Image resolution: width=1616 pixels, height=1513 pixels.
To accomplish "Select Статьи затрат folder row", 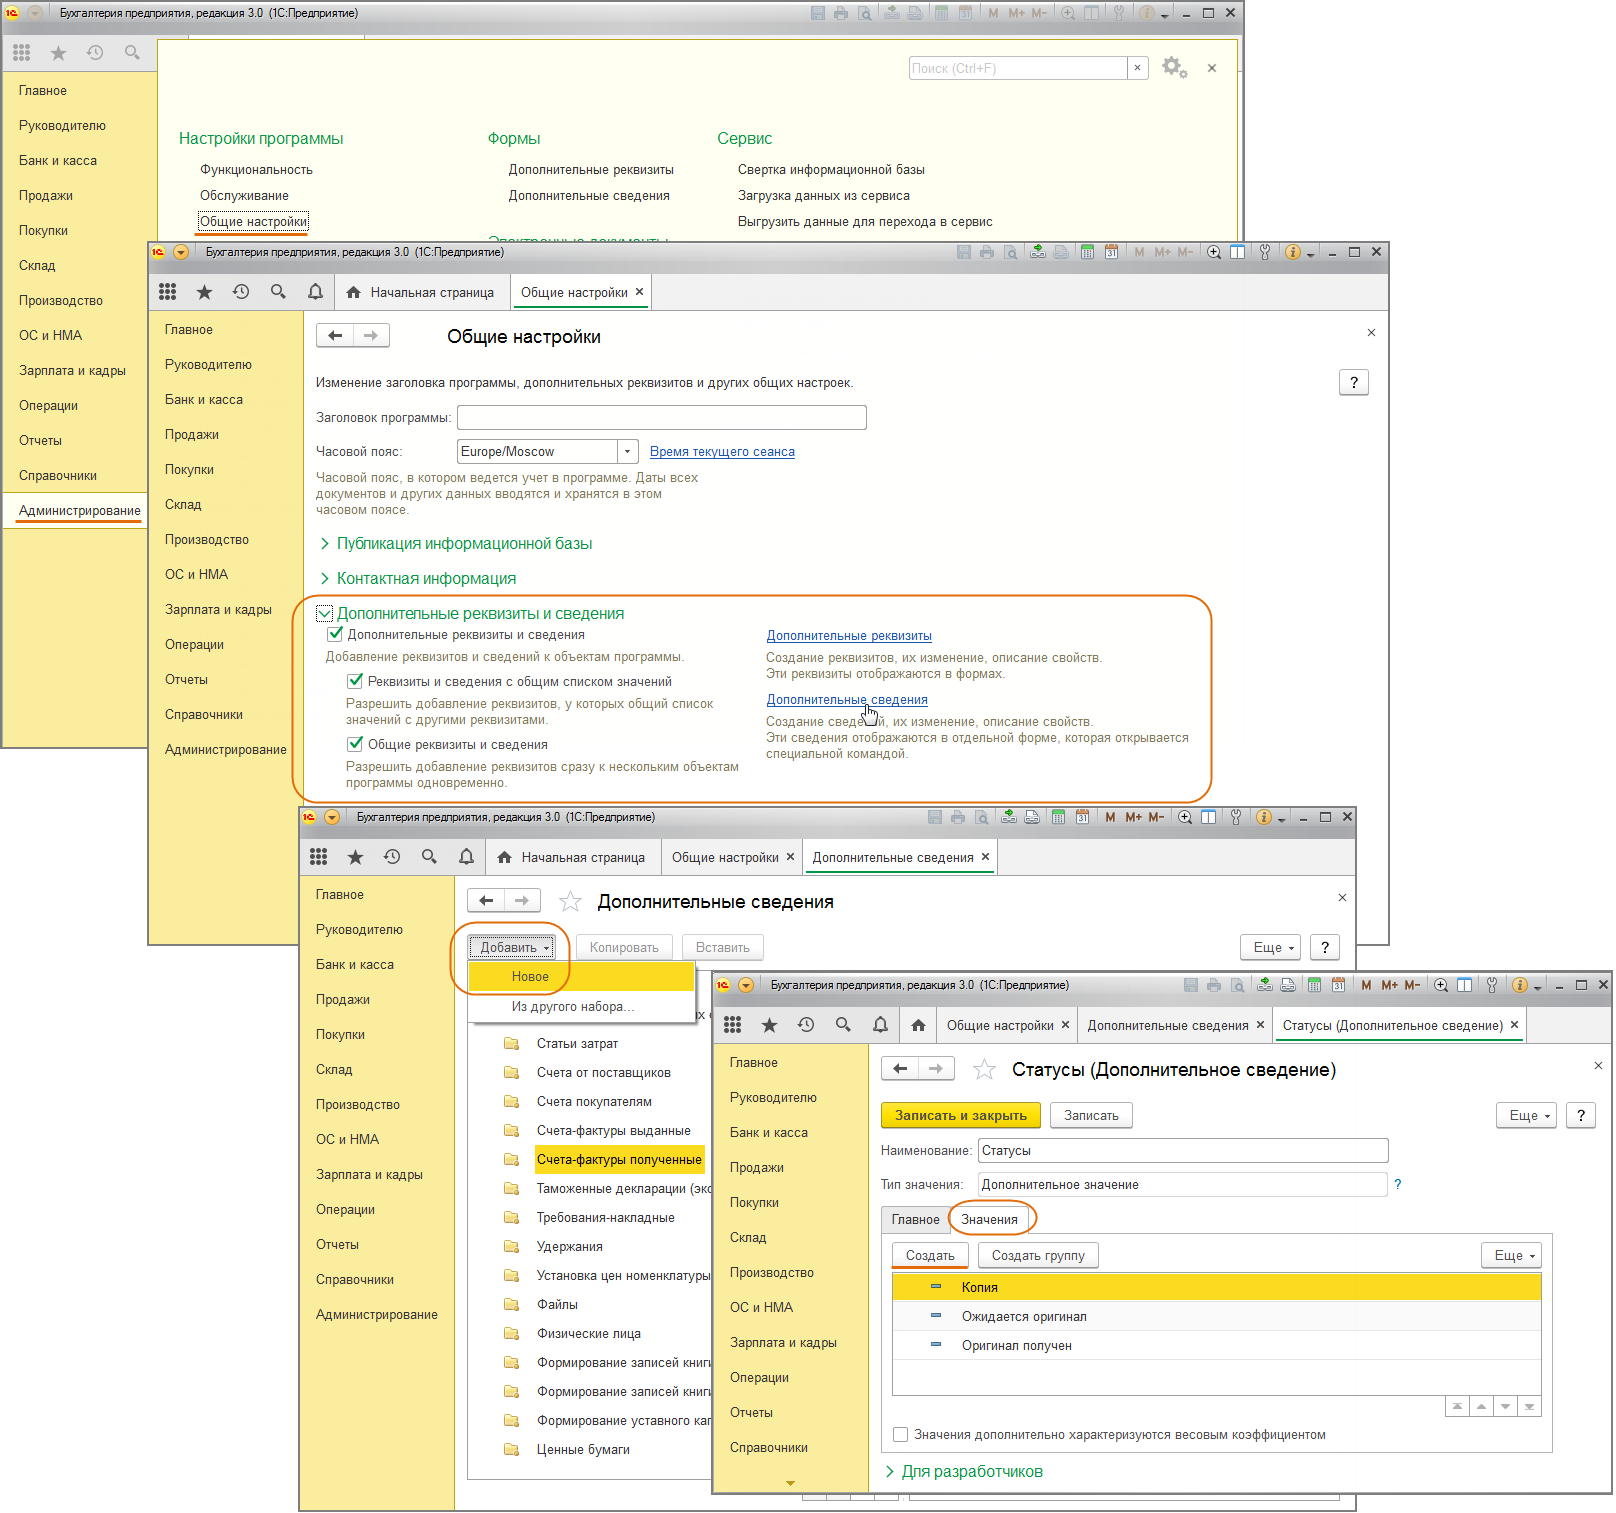I will [x=577, y=1043].
